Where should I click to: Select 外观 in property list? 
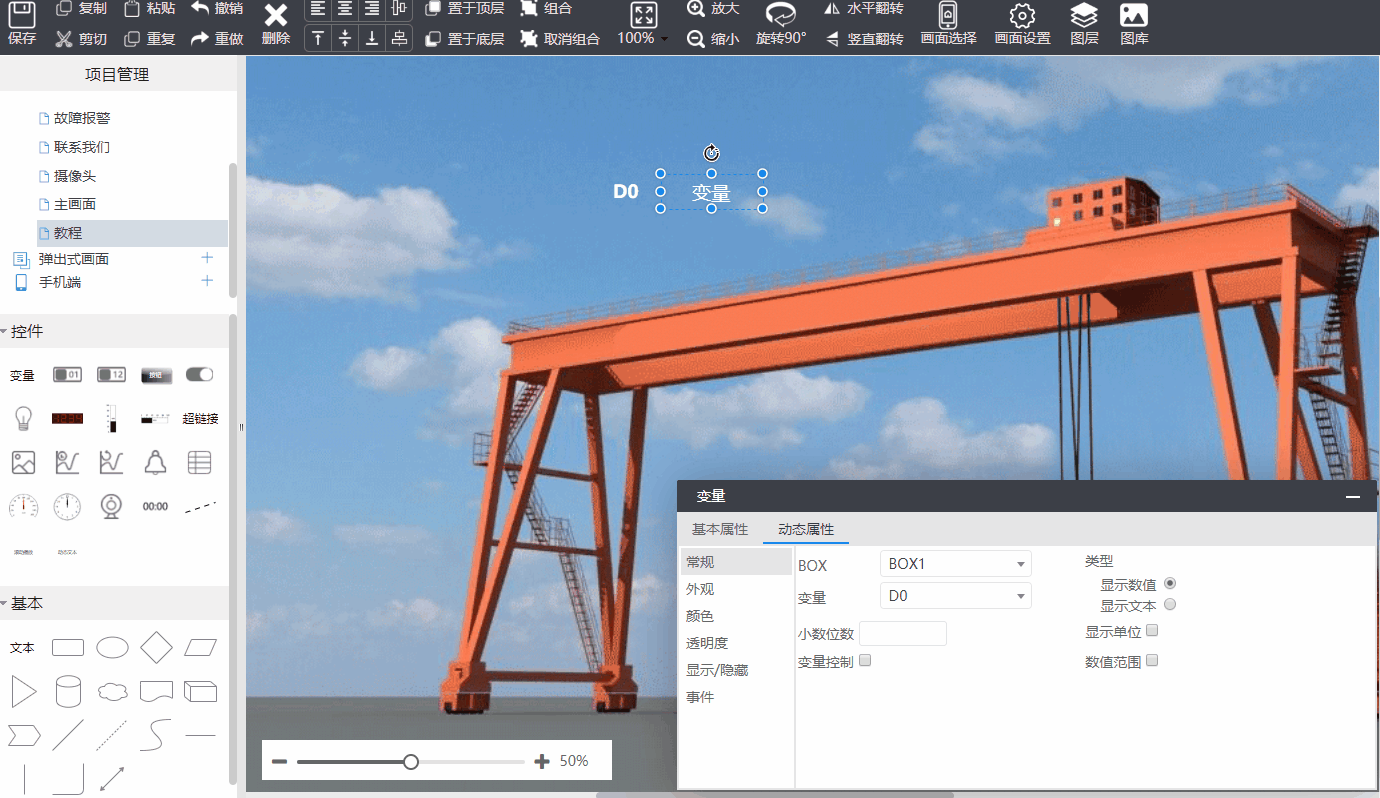click(x=700, y=589)
